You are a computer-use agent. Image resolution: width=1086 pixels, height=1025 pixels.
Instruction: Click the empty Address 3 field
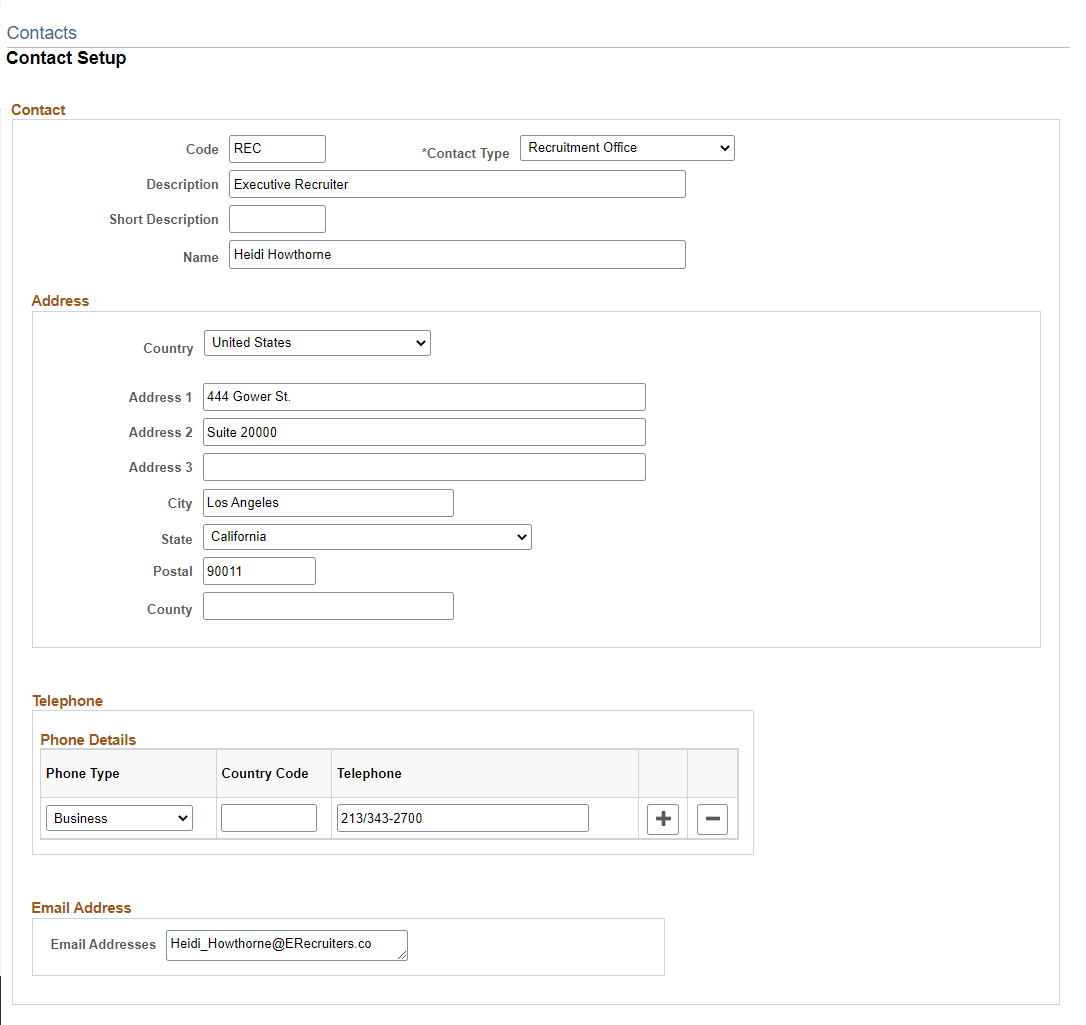(423, 466)
